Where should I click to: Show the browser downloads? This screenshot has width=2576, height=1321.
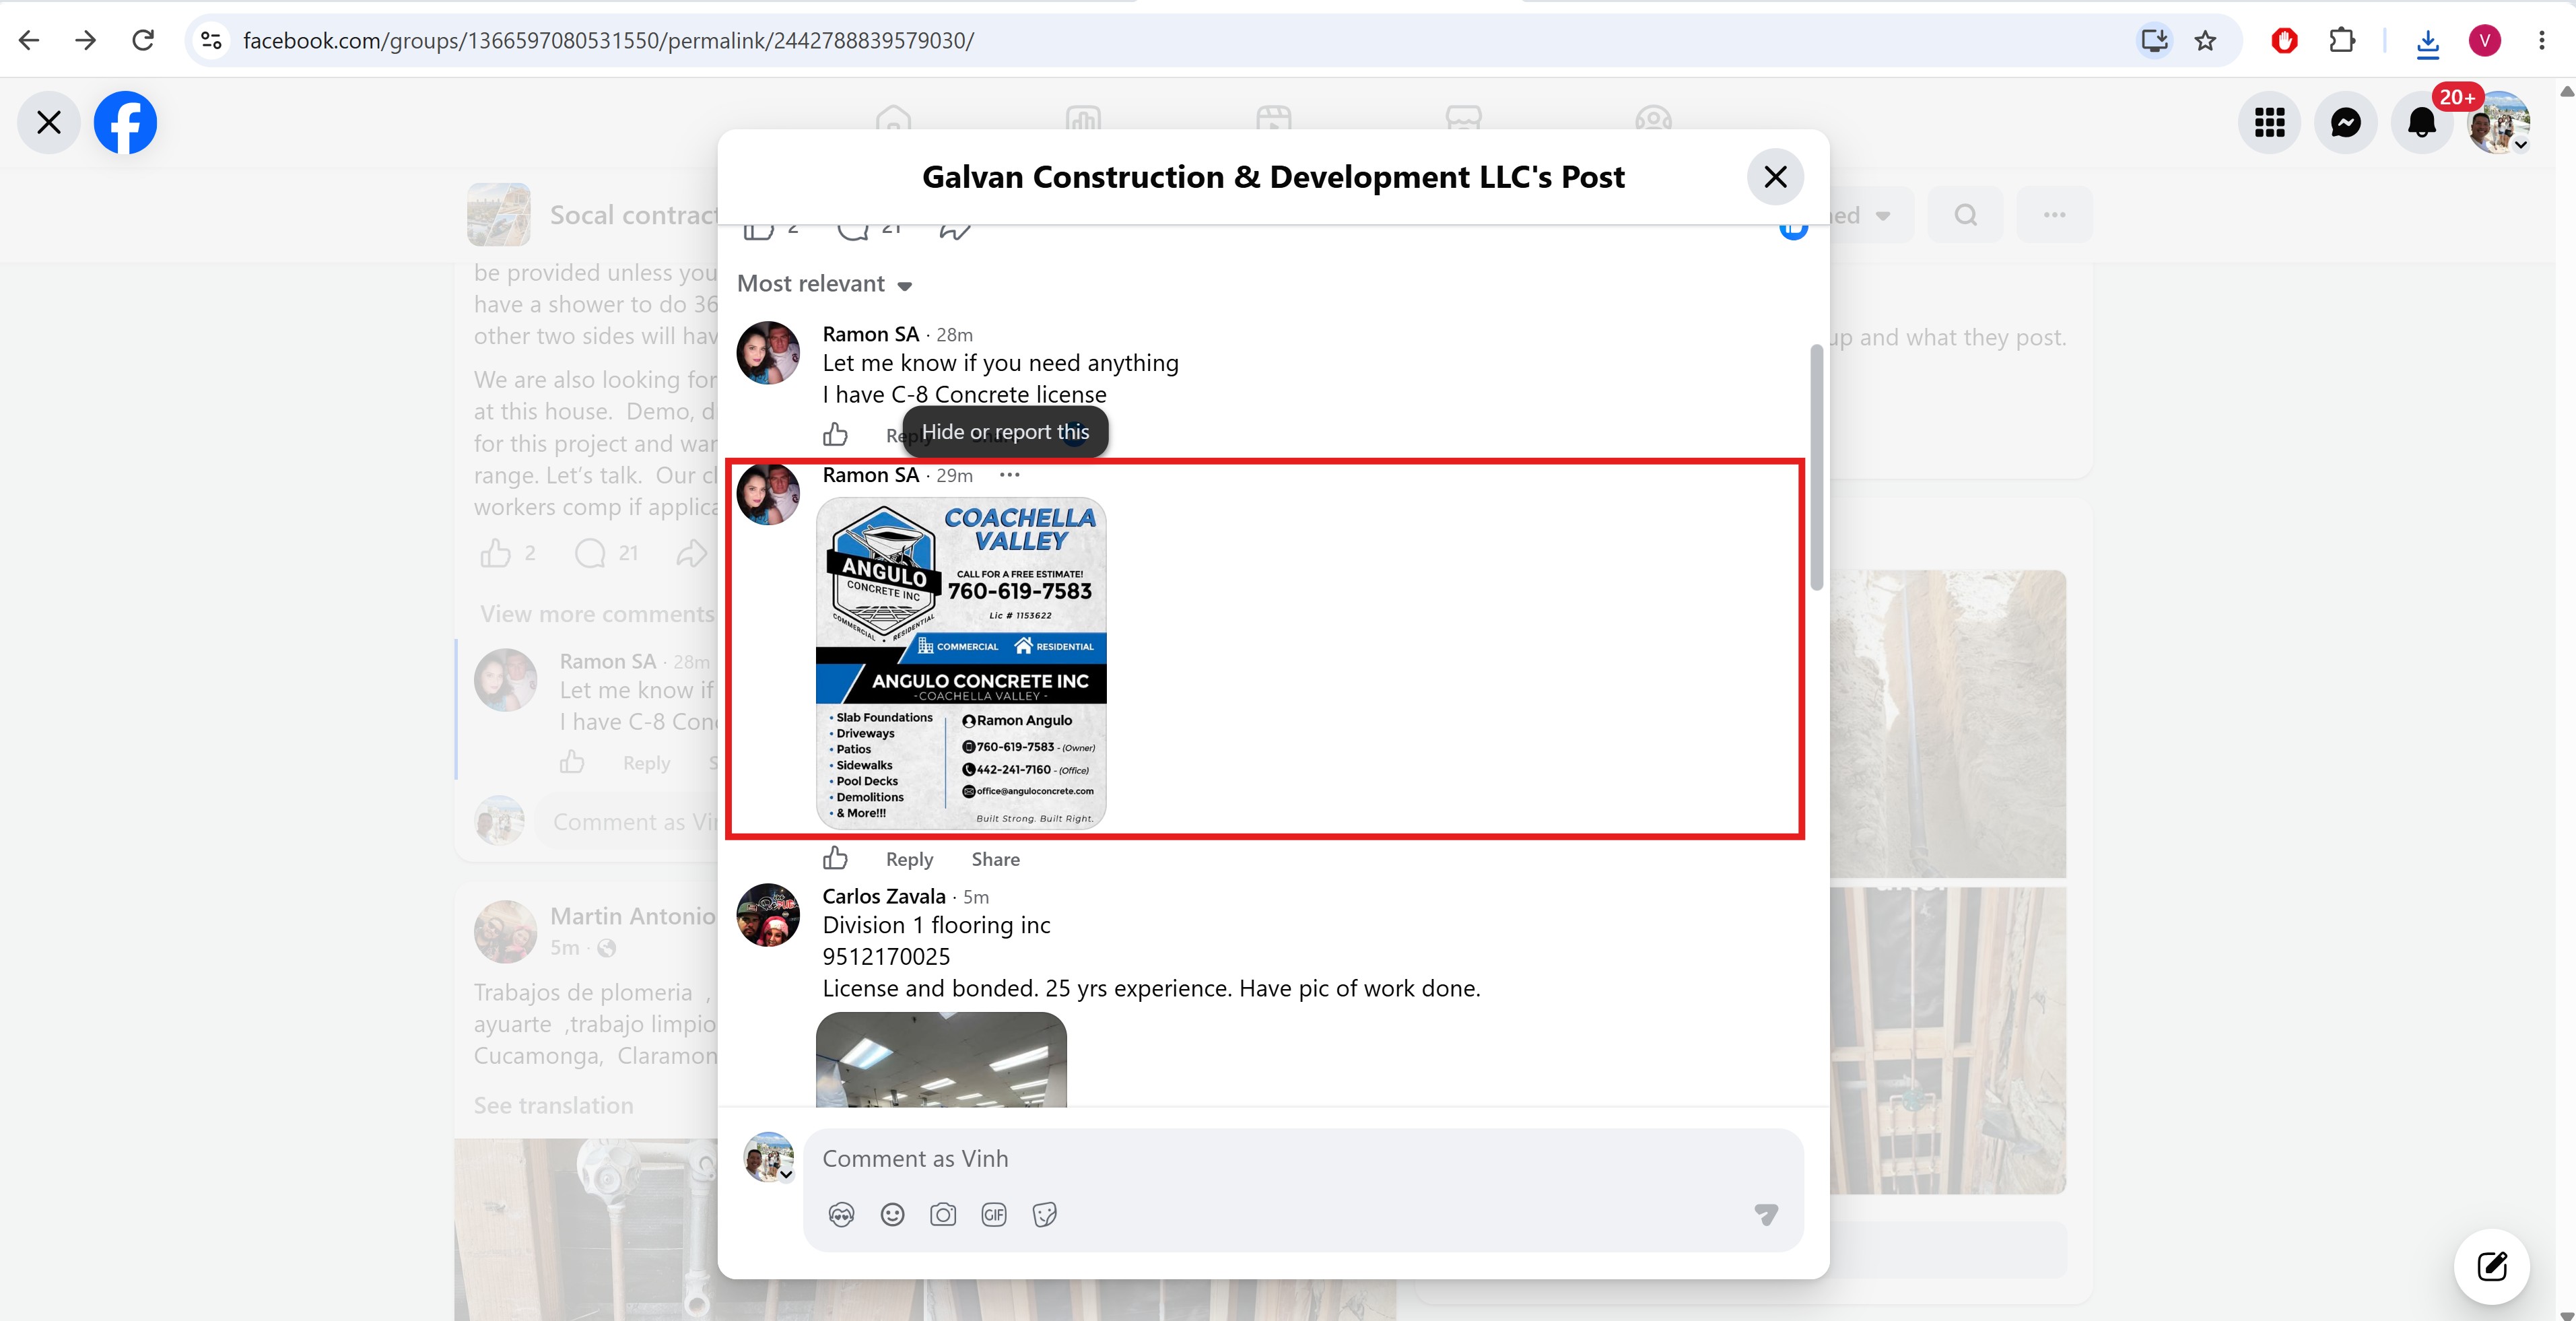[x=2427, y=42]
